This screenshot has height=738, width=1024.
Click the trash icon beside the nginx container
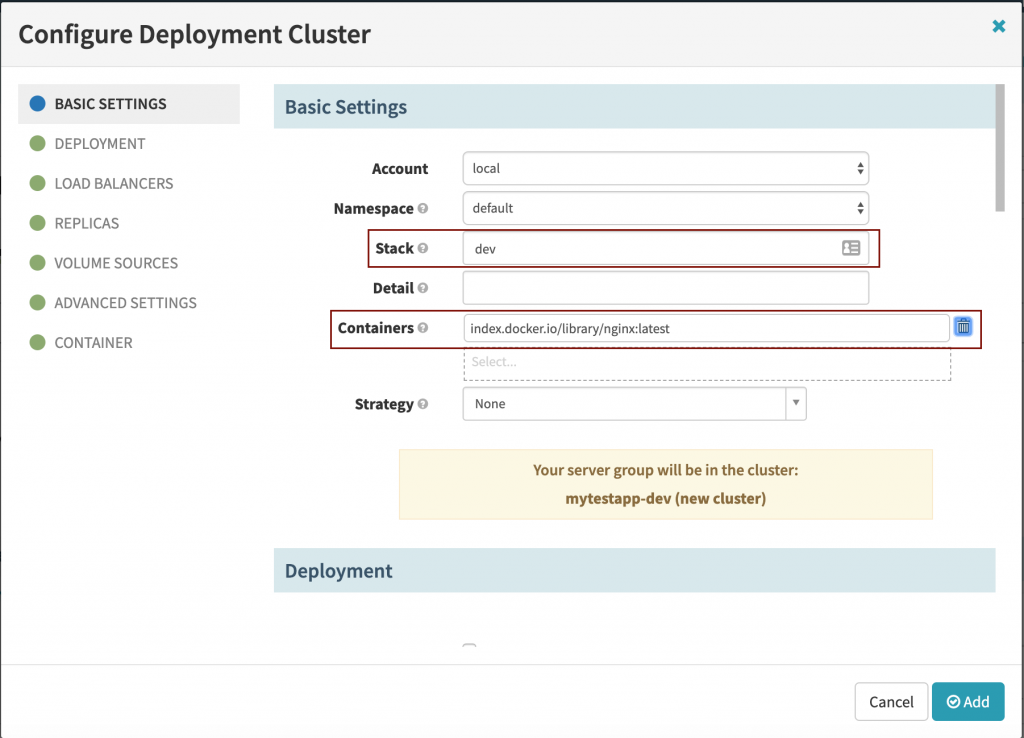pyautogui.click(x=963, y=328)
